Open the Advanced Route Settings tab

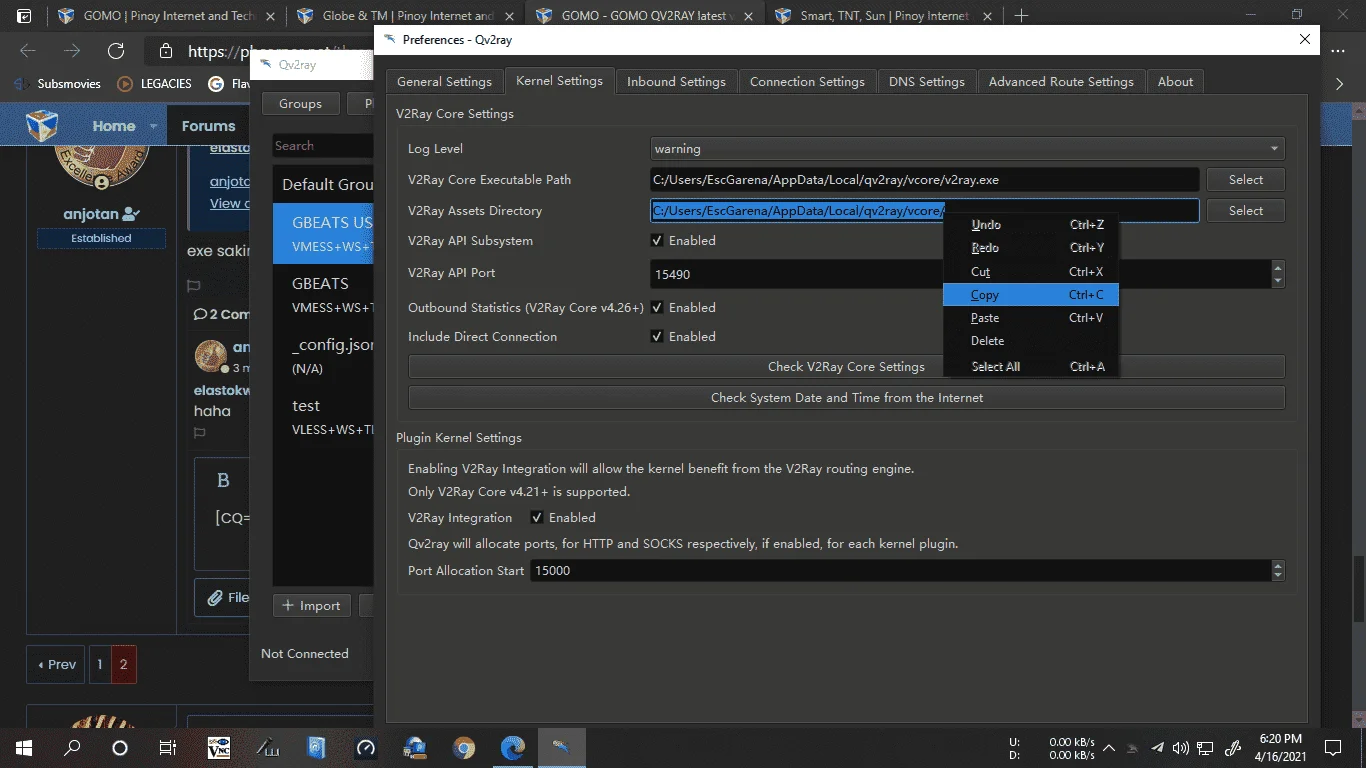coord(1061,82)
